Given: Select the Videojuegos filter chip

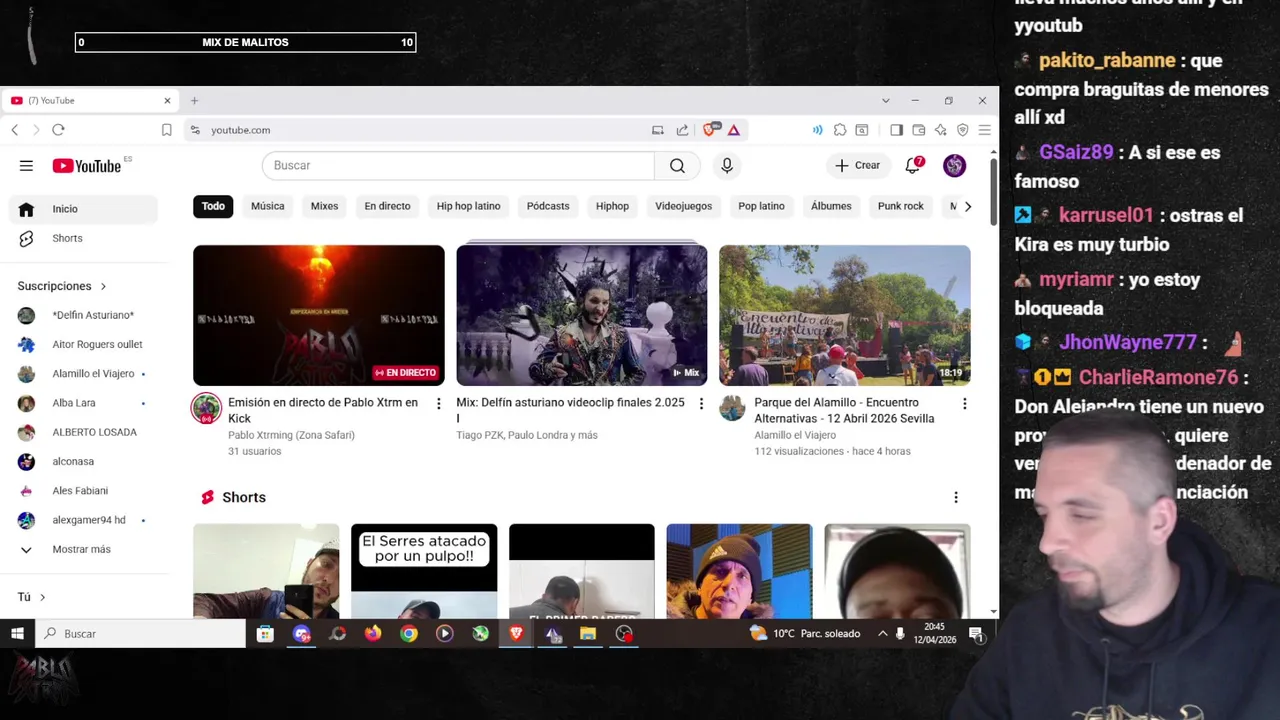Looking at the screenshot, I should click(x=683, y=206).
